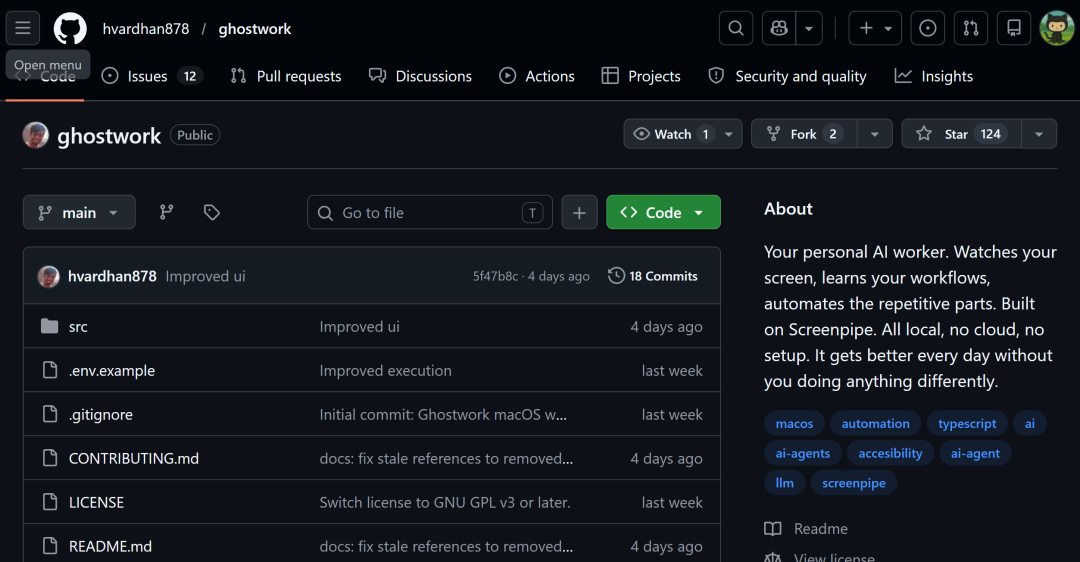Open src row commit message Improved ui
This screenshot has width=1080, height=562.
[360, 326]
